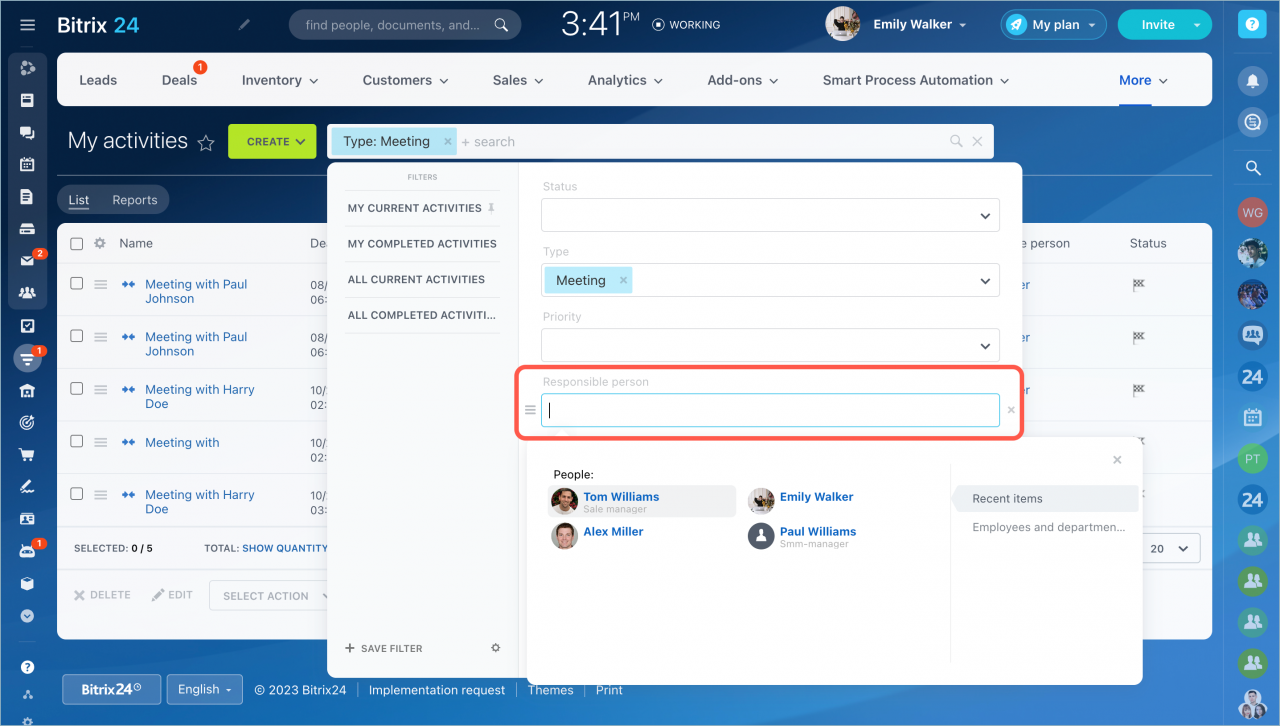Expand the Analytics menu
The width and height of the screenshot is (1280, 726).
[625, 80]
